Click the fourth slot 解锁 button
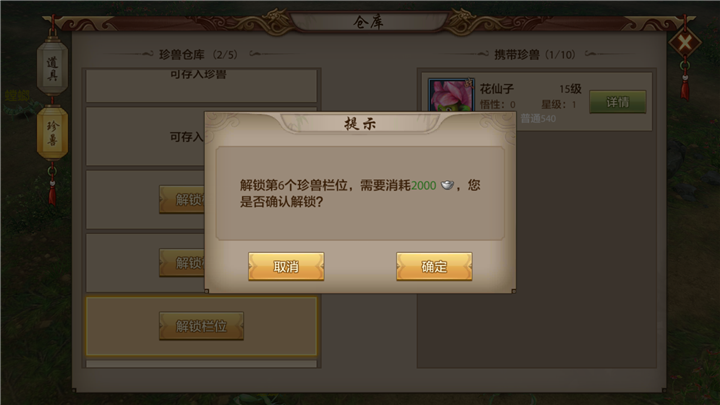This screenshot has height=405, width=720. click(x=182, y=263)
